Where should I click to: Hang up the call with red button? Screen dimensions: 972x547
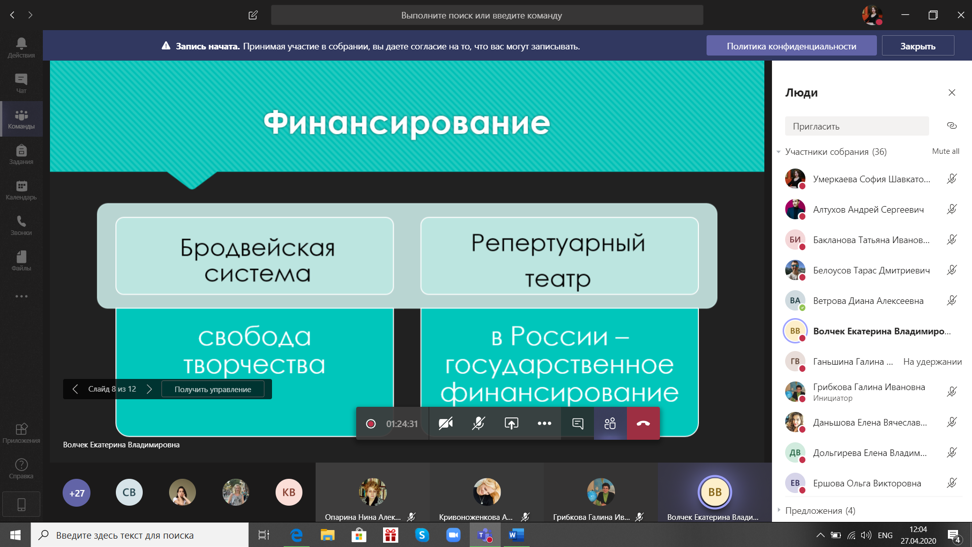pos(643,423)
